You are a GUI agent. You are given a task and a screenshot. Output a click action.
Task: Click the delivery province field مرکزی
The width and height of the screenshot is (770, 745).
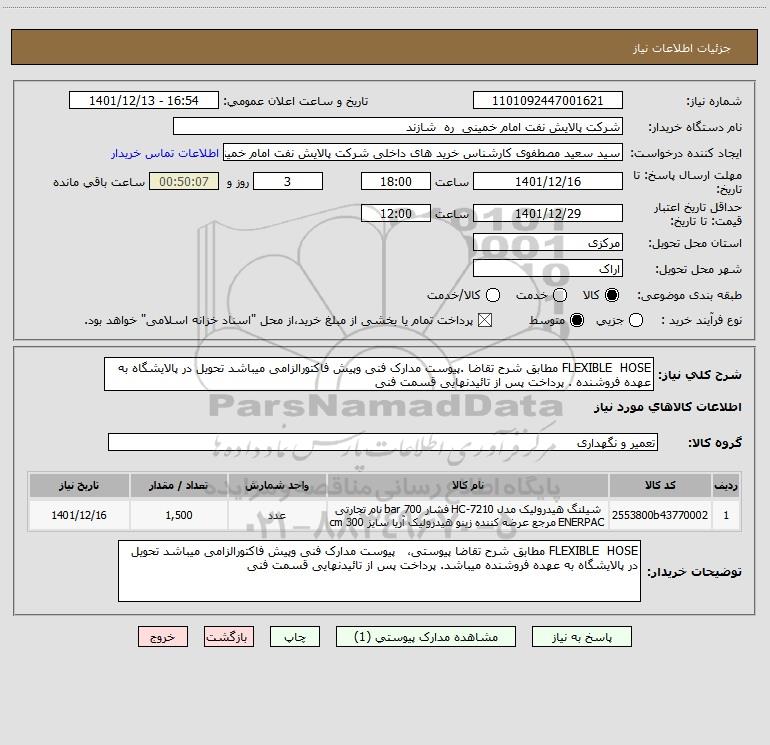coord(548,243)
